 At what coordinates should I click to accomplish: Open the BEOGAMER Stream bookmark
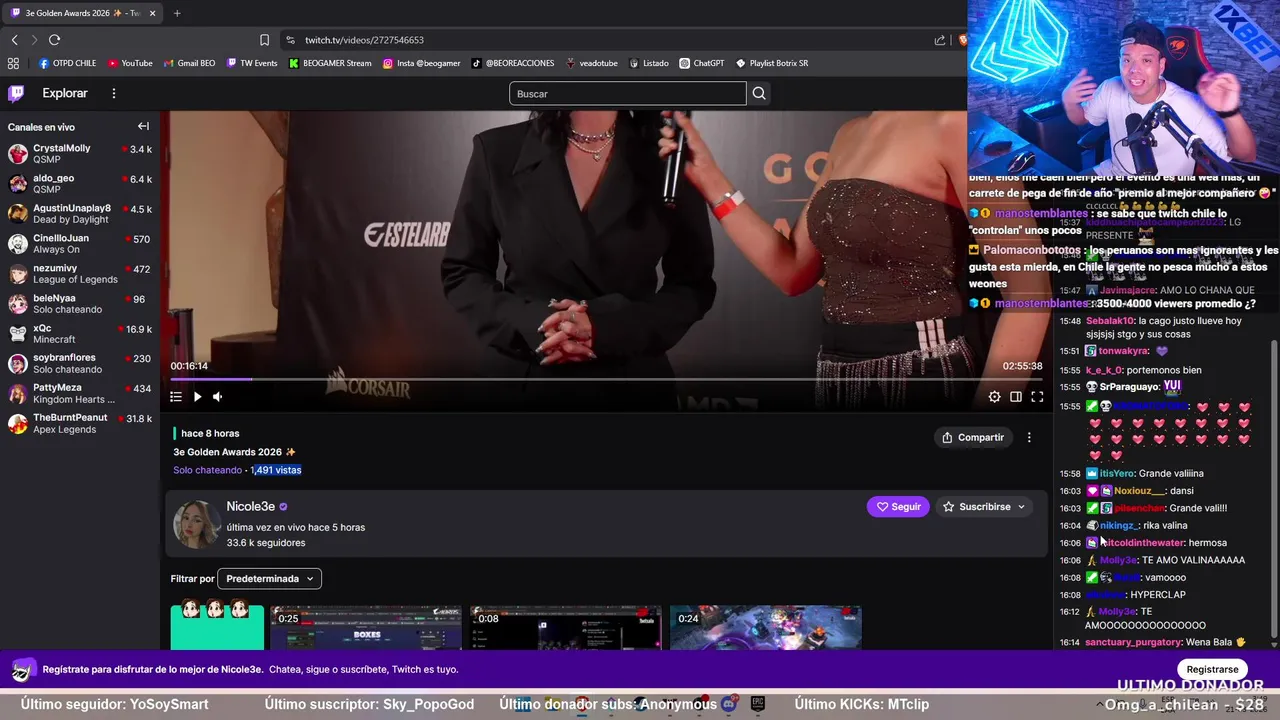(330, 63)
